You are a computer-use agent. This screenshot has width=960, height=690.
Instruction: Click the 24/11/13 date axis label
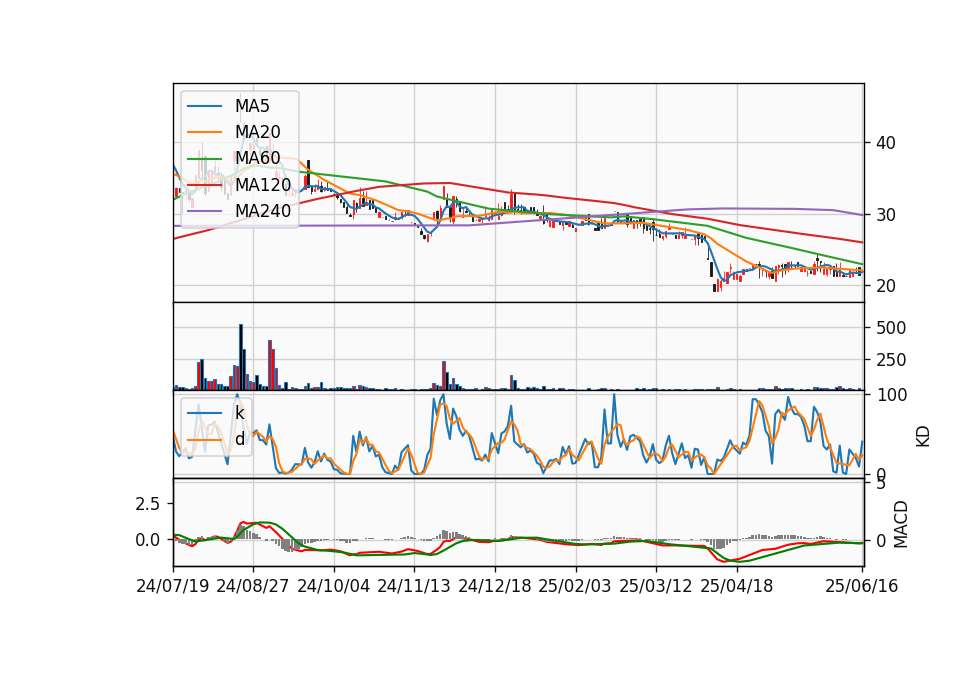414,586
